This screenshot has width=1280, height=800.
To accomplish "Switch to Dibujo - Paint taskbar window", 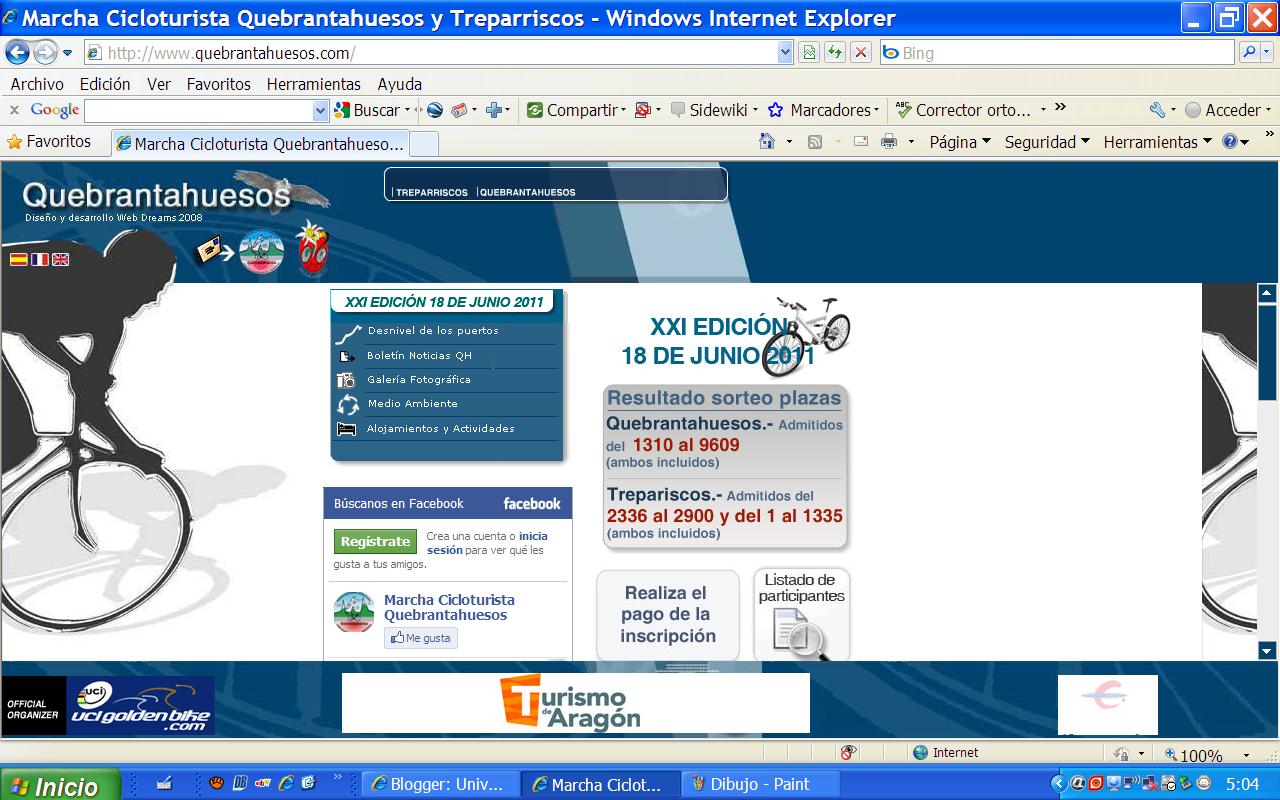I will (x=761, y=784).
